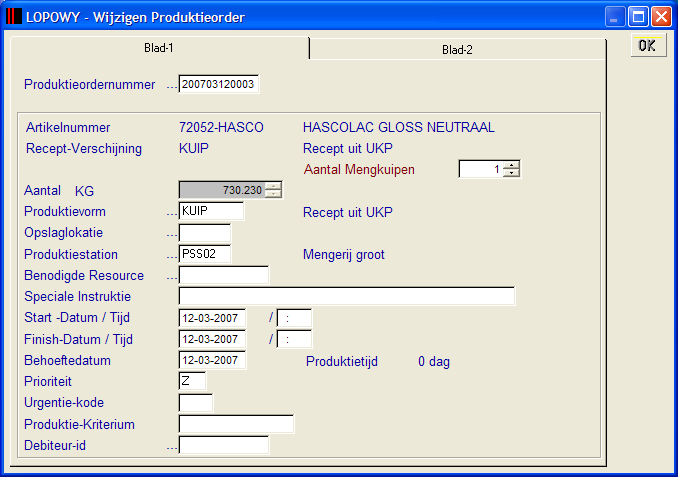Screen dimensions: 678x477
Task: Click the LOPOWY title bar application icon
Action: [13, 16]
